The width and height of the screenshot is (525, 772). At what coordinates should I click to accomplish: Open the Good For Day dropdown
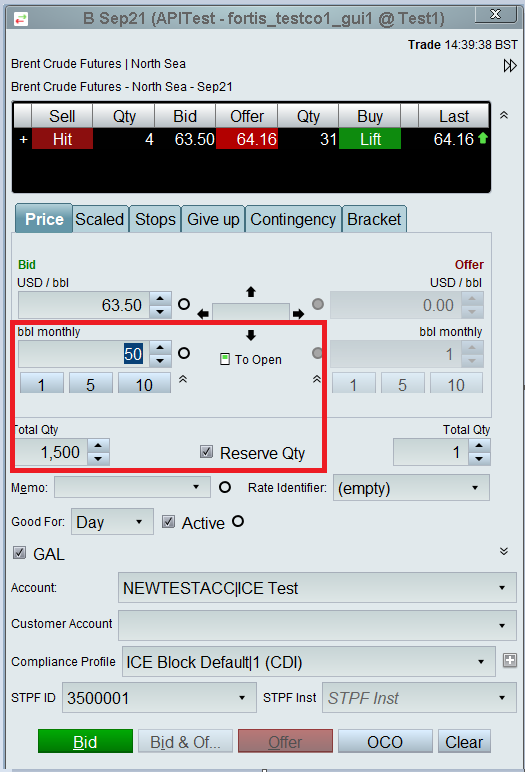pyautogui.click(x=112, y=522)
